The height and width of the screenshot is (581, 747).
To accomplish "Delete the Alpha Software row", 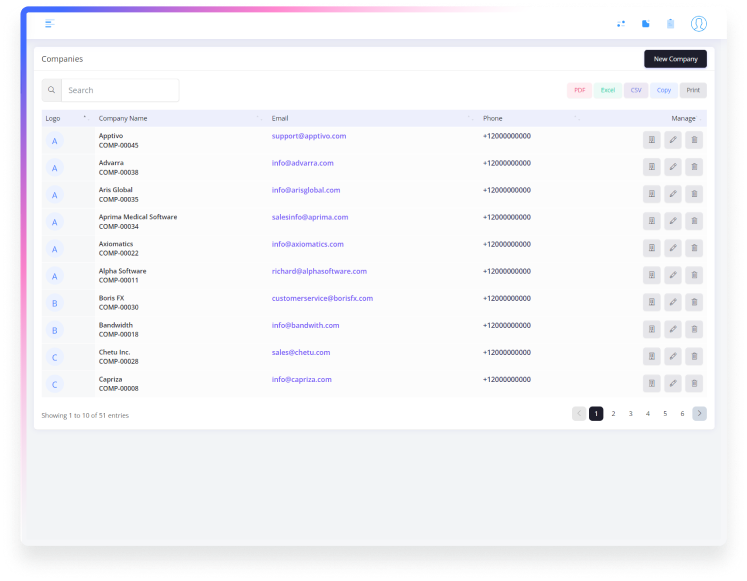I will (694, 275).
